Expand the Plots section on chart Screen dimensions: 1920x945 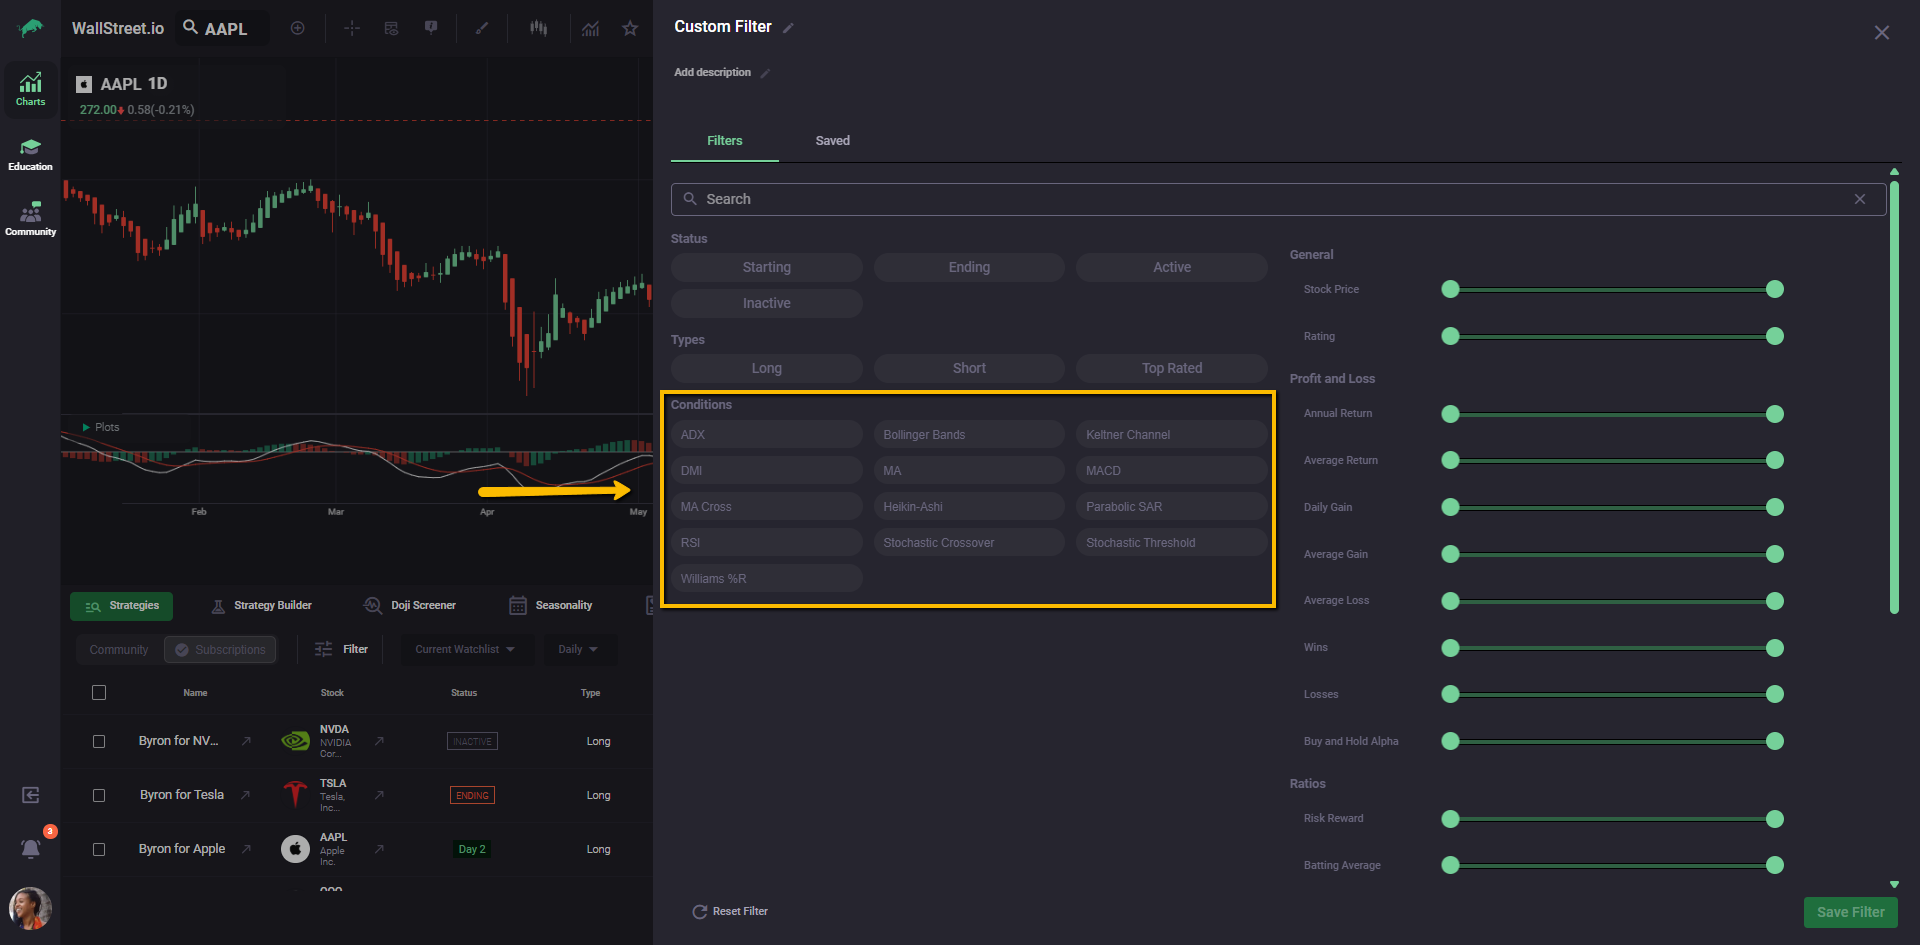pyautogui.click(x=100, y=427)
